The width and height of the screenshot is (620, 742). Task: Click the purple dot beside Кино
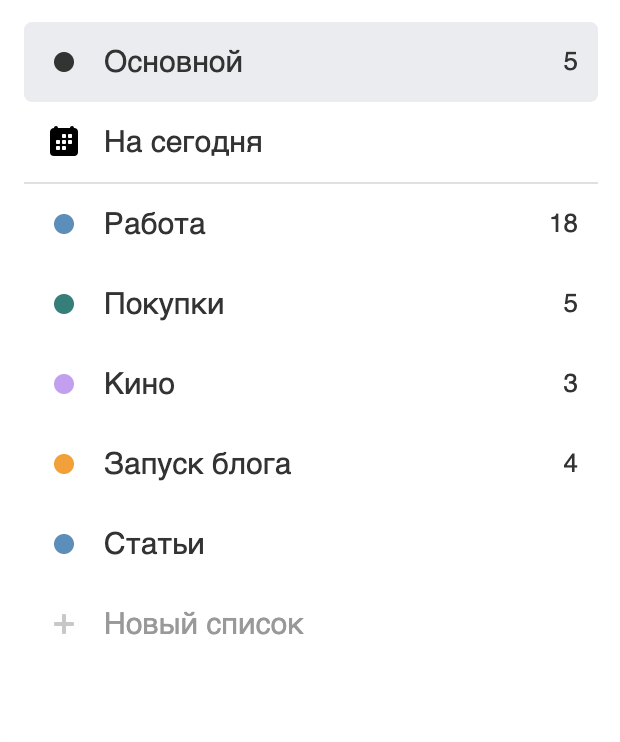tap(64, 384)
